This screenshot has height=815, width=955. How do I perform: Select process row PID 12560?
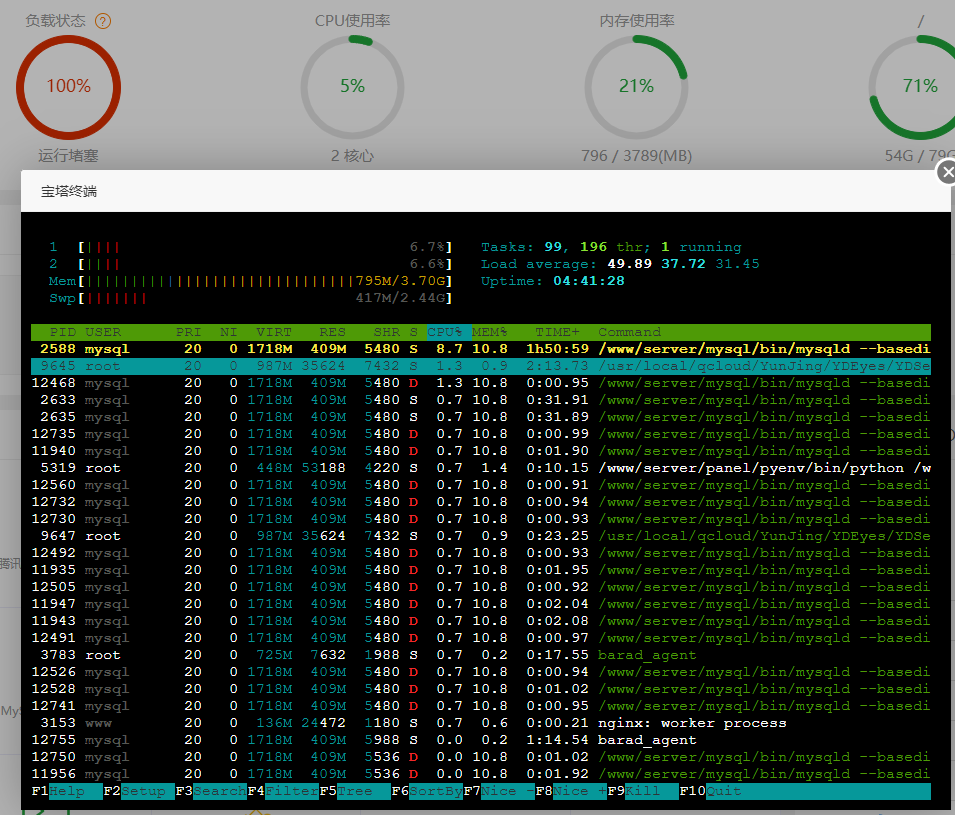point(481,485)
